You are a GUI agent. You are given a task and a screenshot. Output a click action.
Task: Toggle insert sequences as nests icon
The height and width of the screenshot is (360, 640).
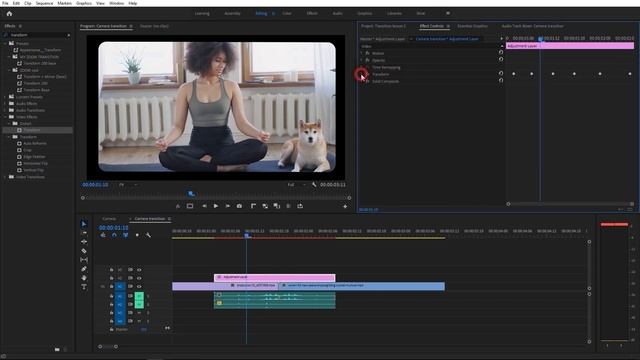coord(103,235)
